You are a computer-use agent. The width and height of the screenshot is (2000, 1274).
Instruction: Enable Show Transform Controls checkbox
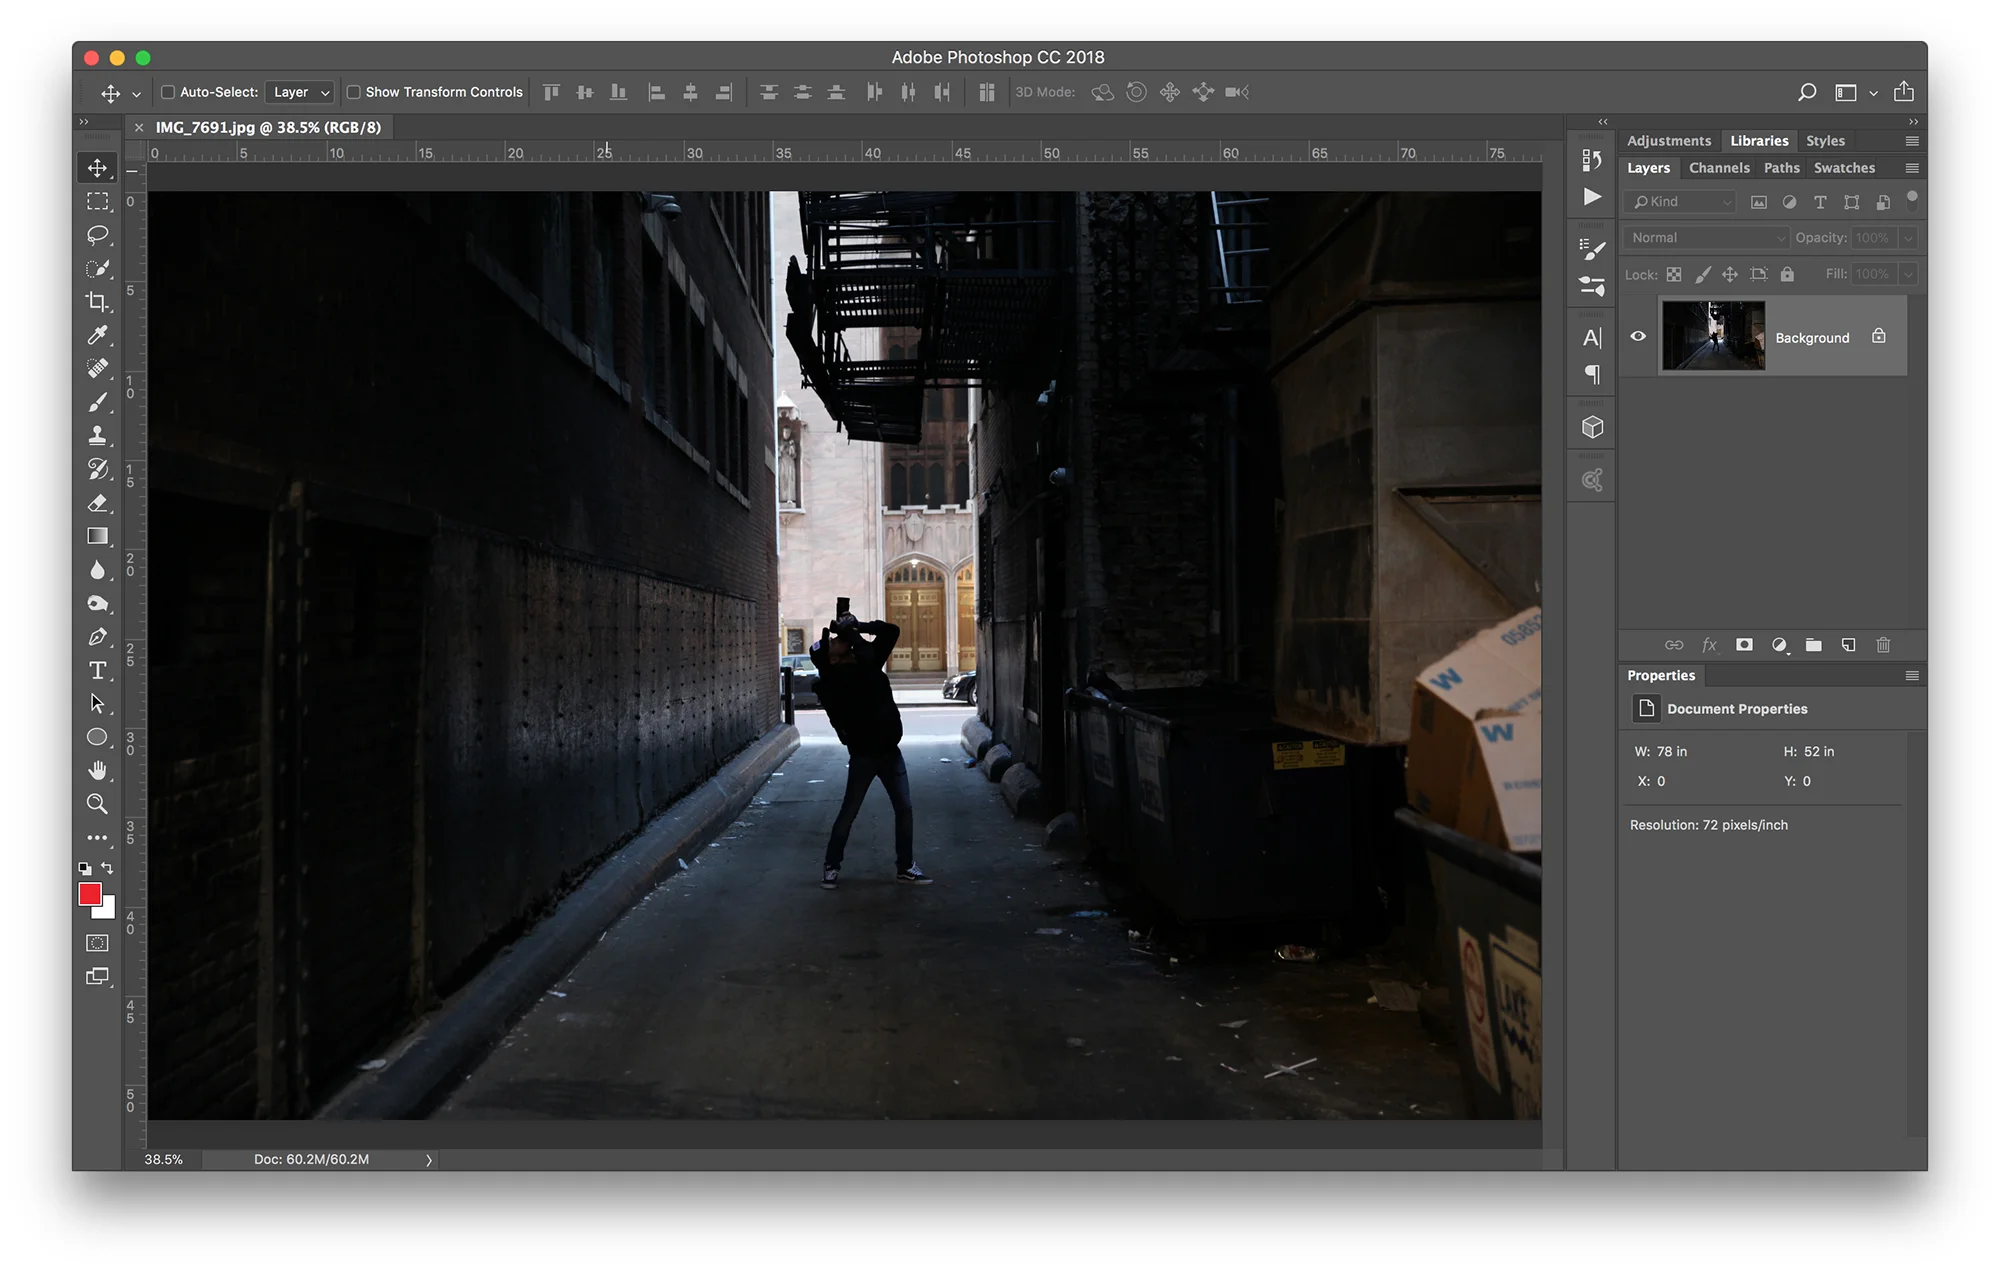click(353, 92)
